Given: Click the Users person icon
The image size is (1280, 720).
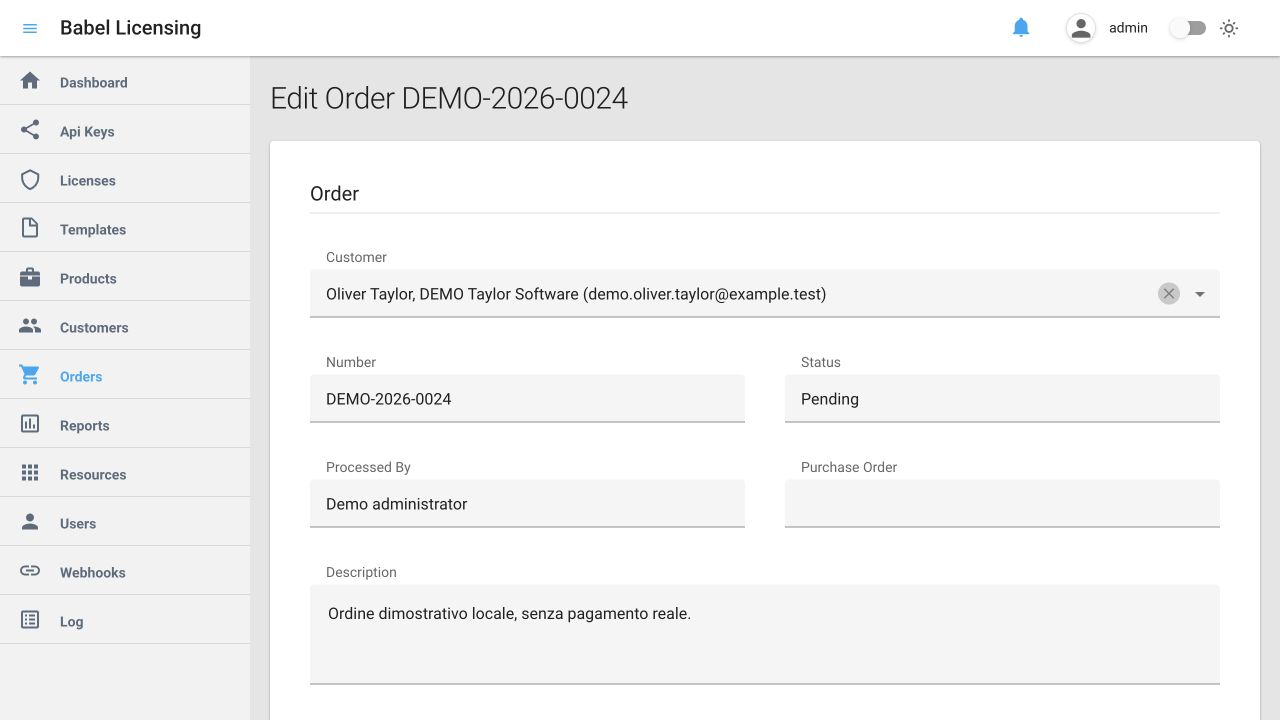Looking at the screenshot, I should pyautogui.click(x=30, y=522).
